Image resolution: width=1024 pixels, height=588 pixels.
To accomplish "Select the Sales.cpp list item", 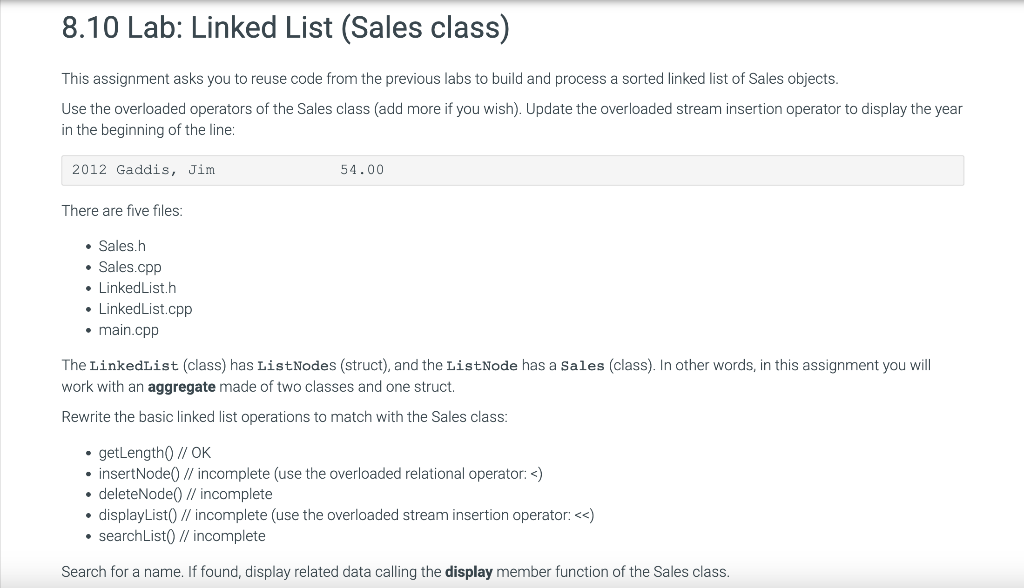I will click(x=130, y=267).
